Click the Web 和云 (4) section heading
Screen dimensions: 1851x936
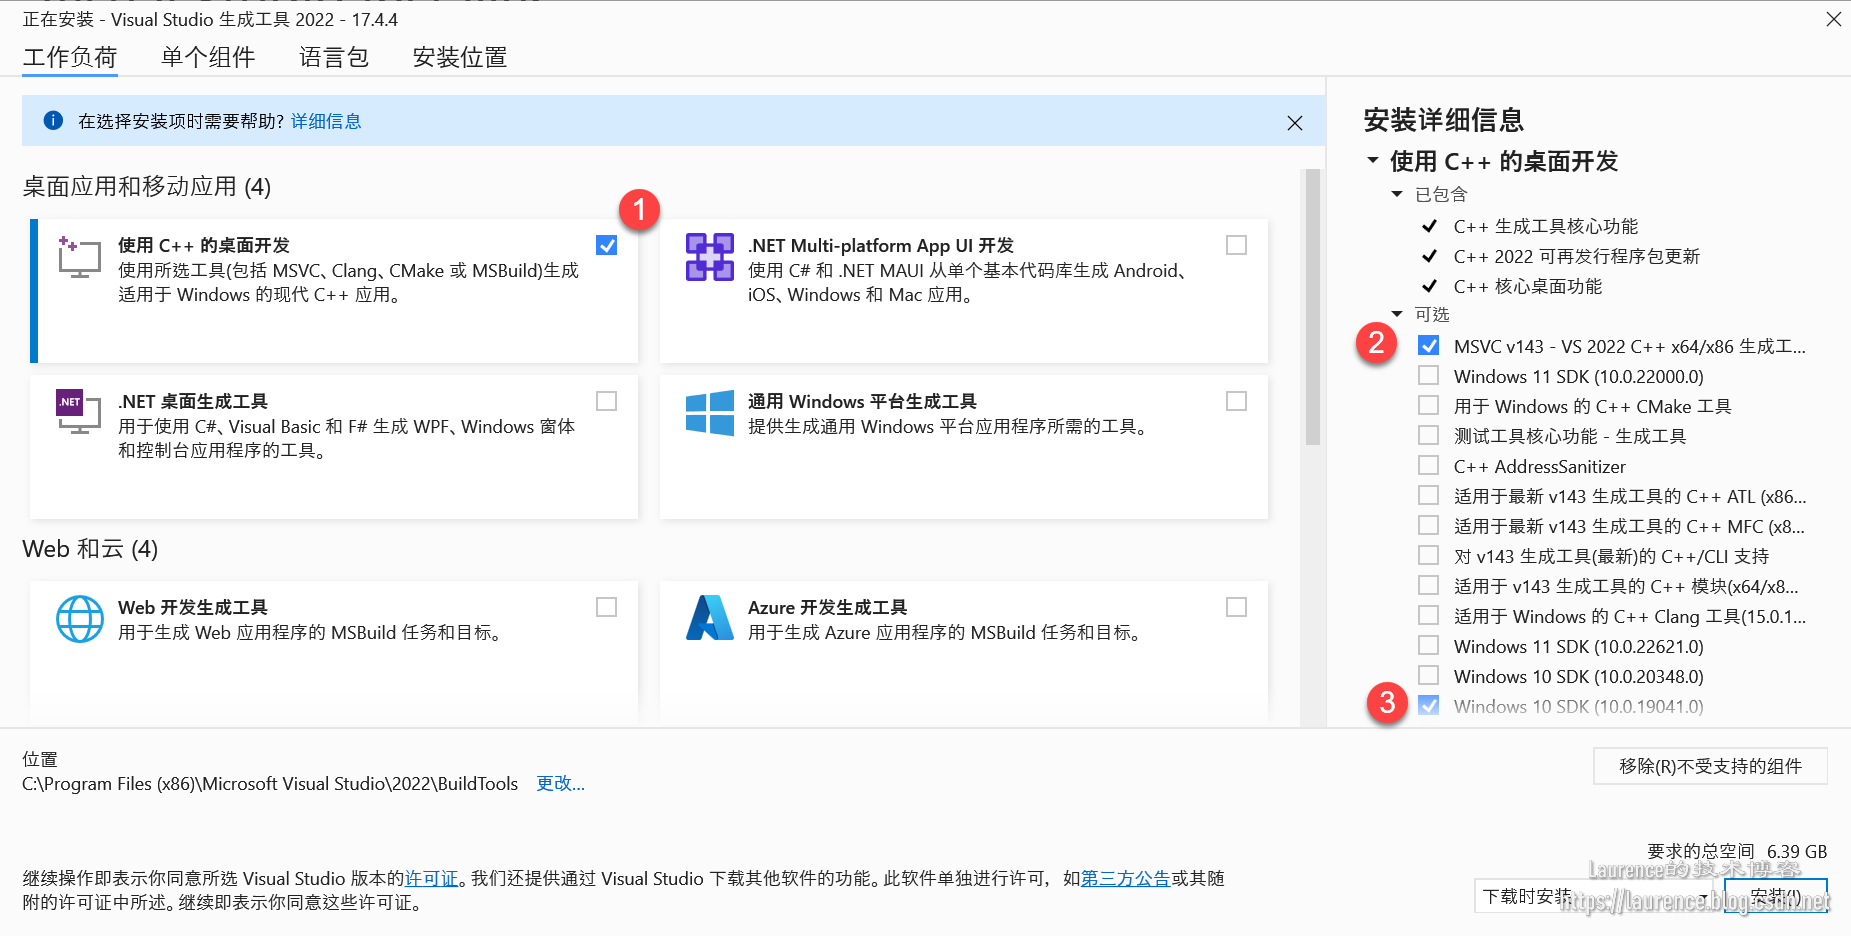pyautogui.click(x=90, y=549)
